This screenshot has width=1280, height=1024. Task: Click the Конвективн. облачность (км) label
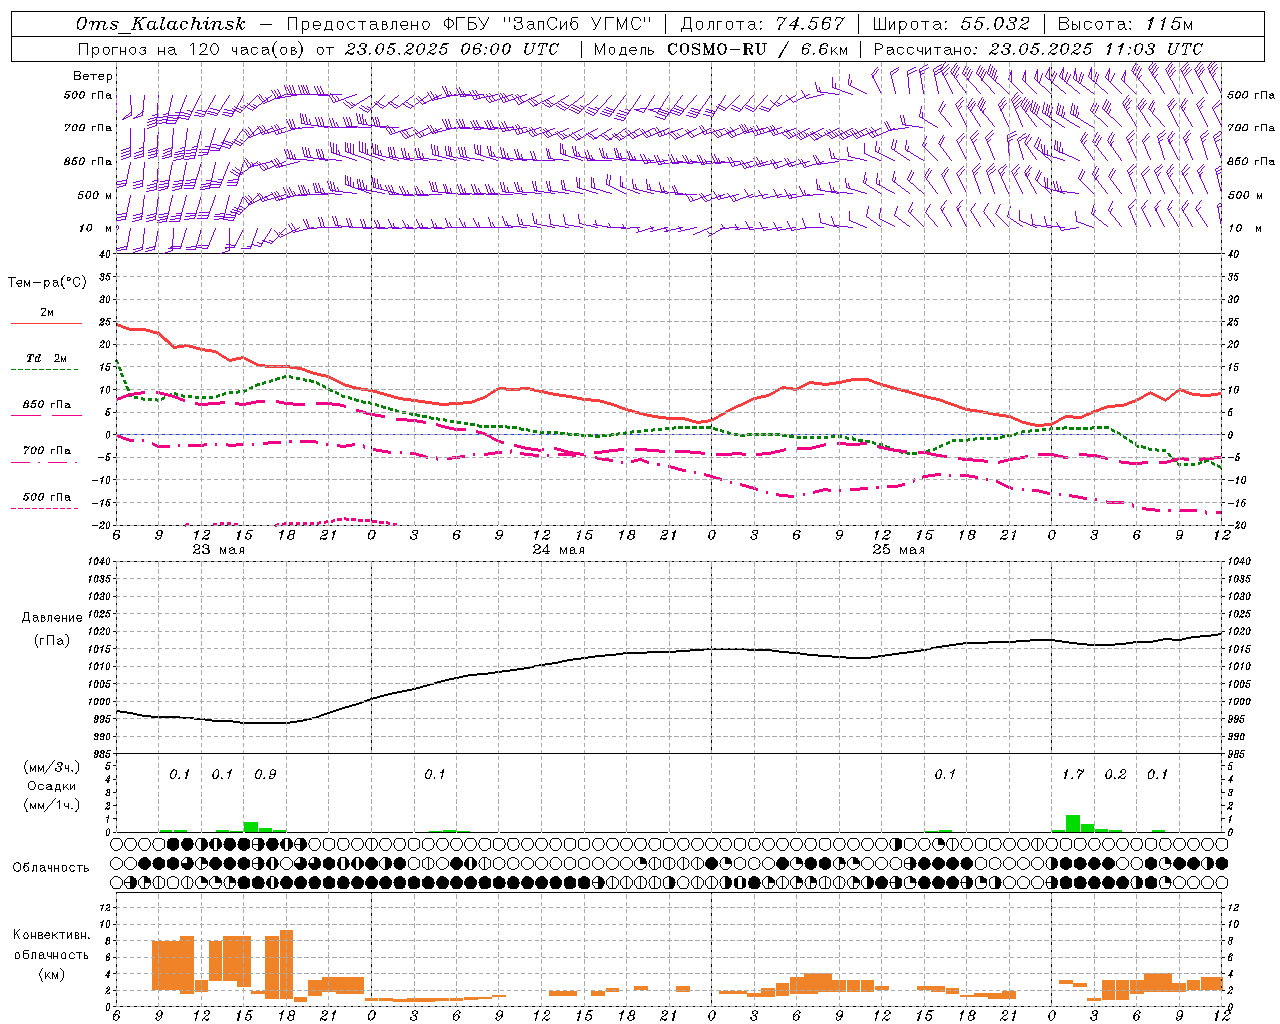coord(51,954)
